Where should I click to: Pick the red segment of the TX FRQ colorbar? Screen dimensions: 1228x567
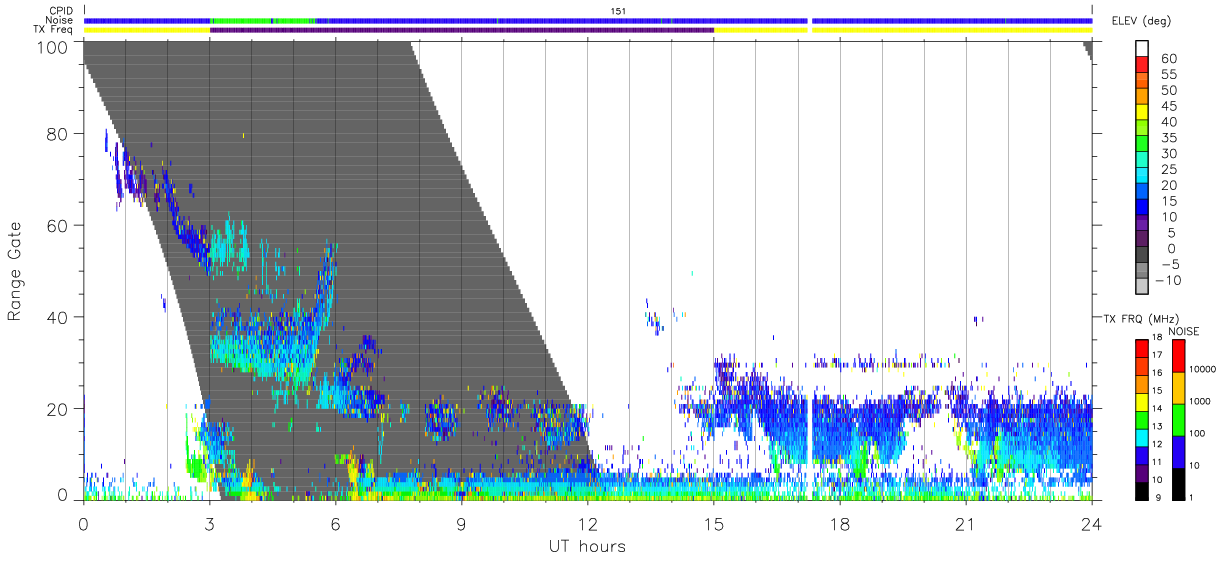point(1141,348)
